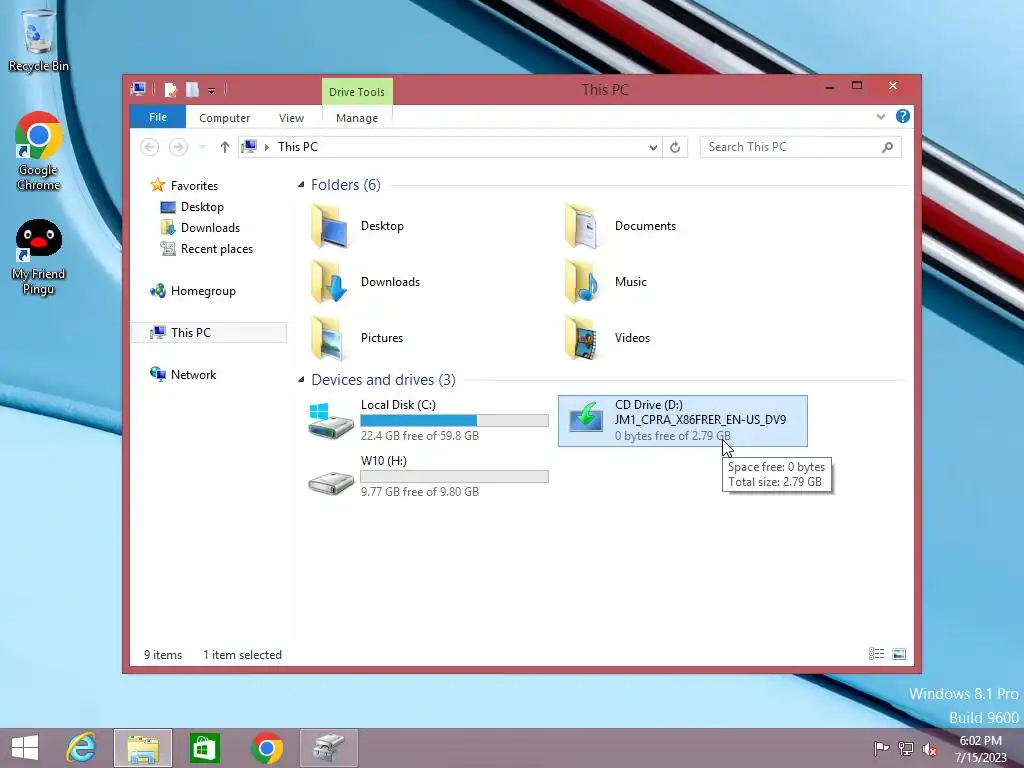
Task: Switch to Details view in status bar
Action: coord(876,654)
